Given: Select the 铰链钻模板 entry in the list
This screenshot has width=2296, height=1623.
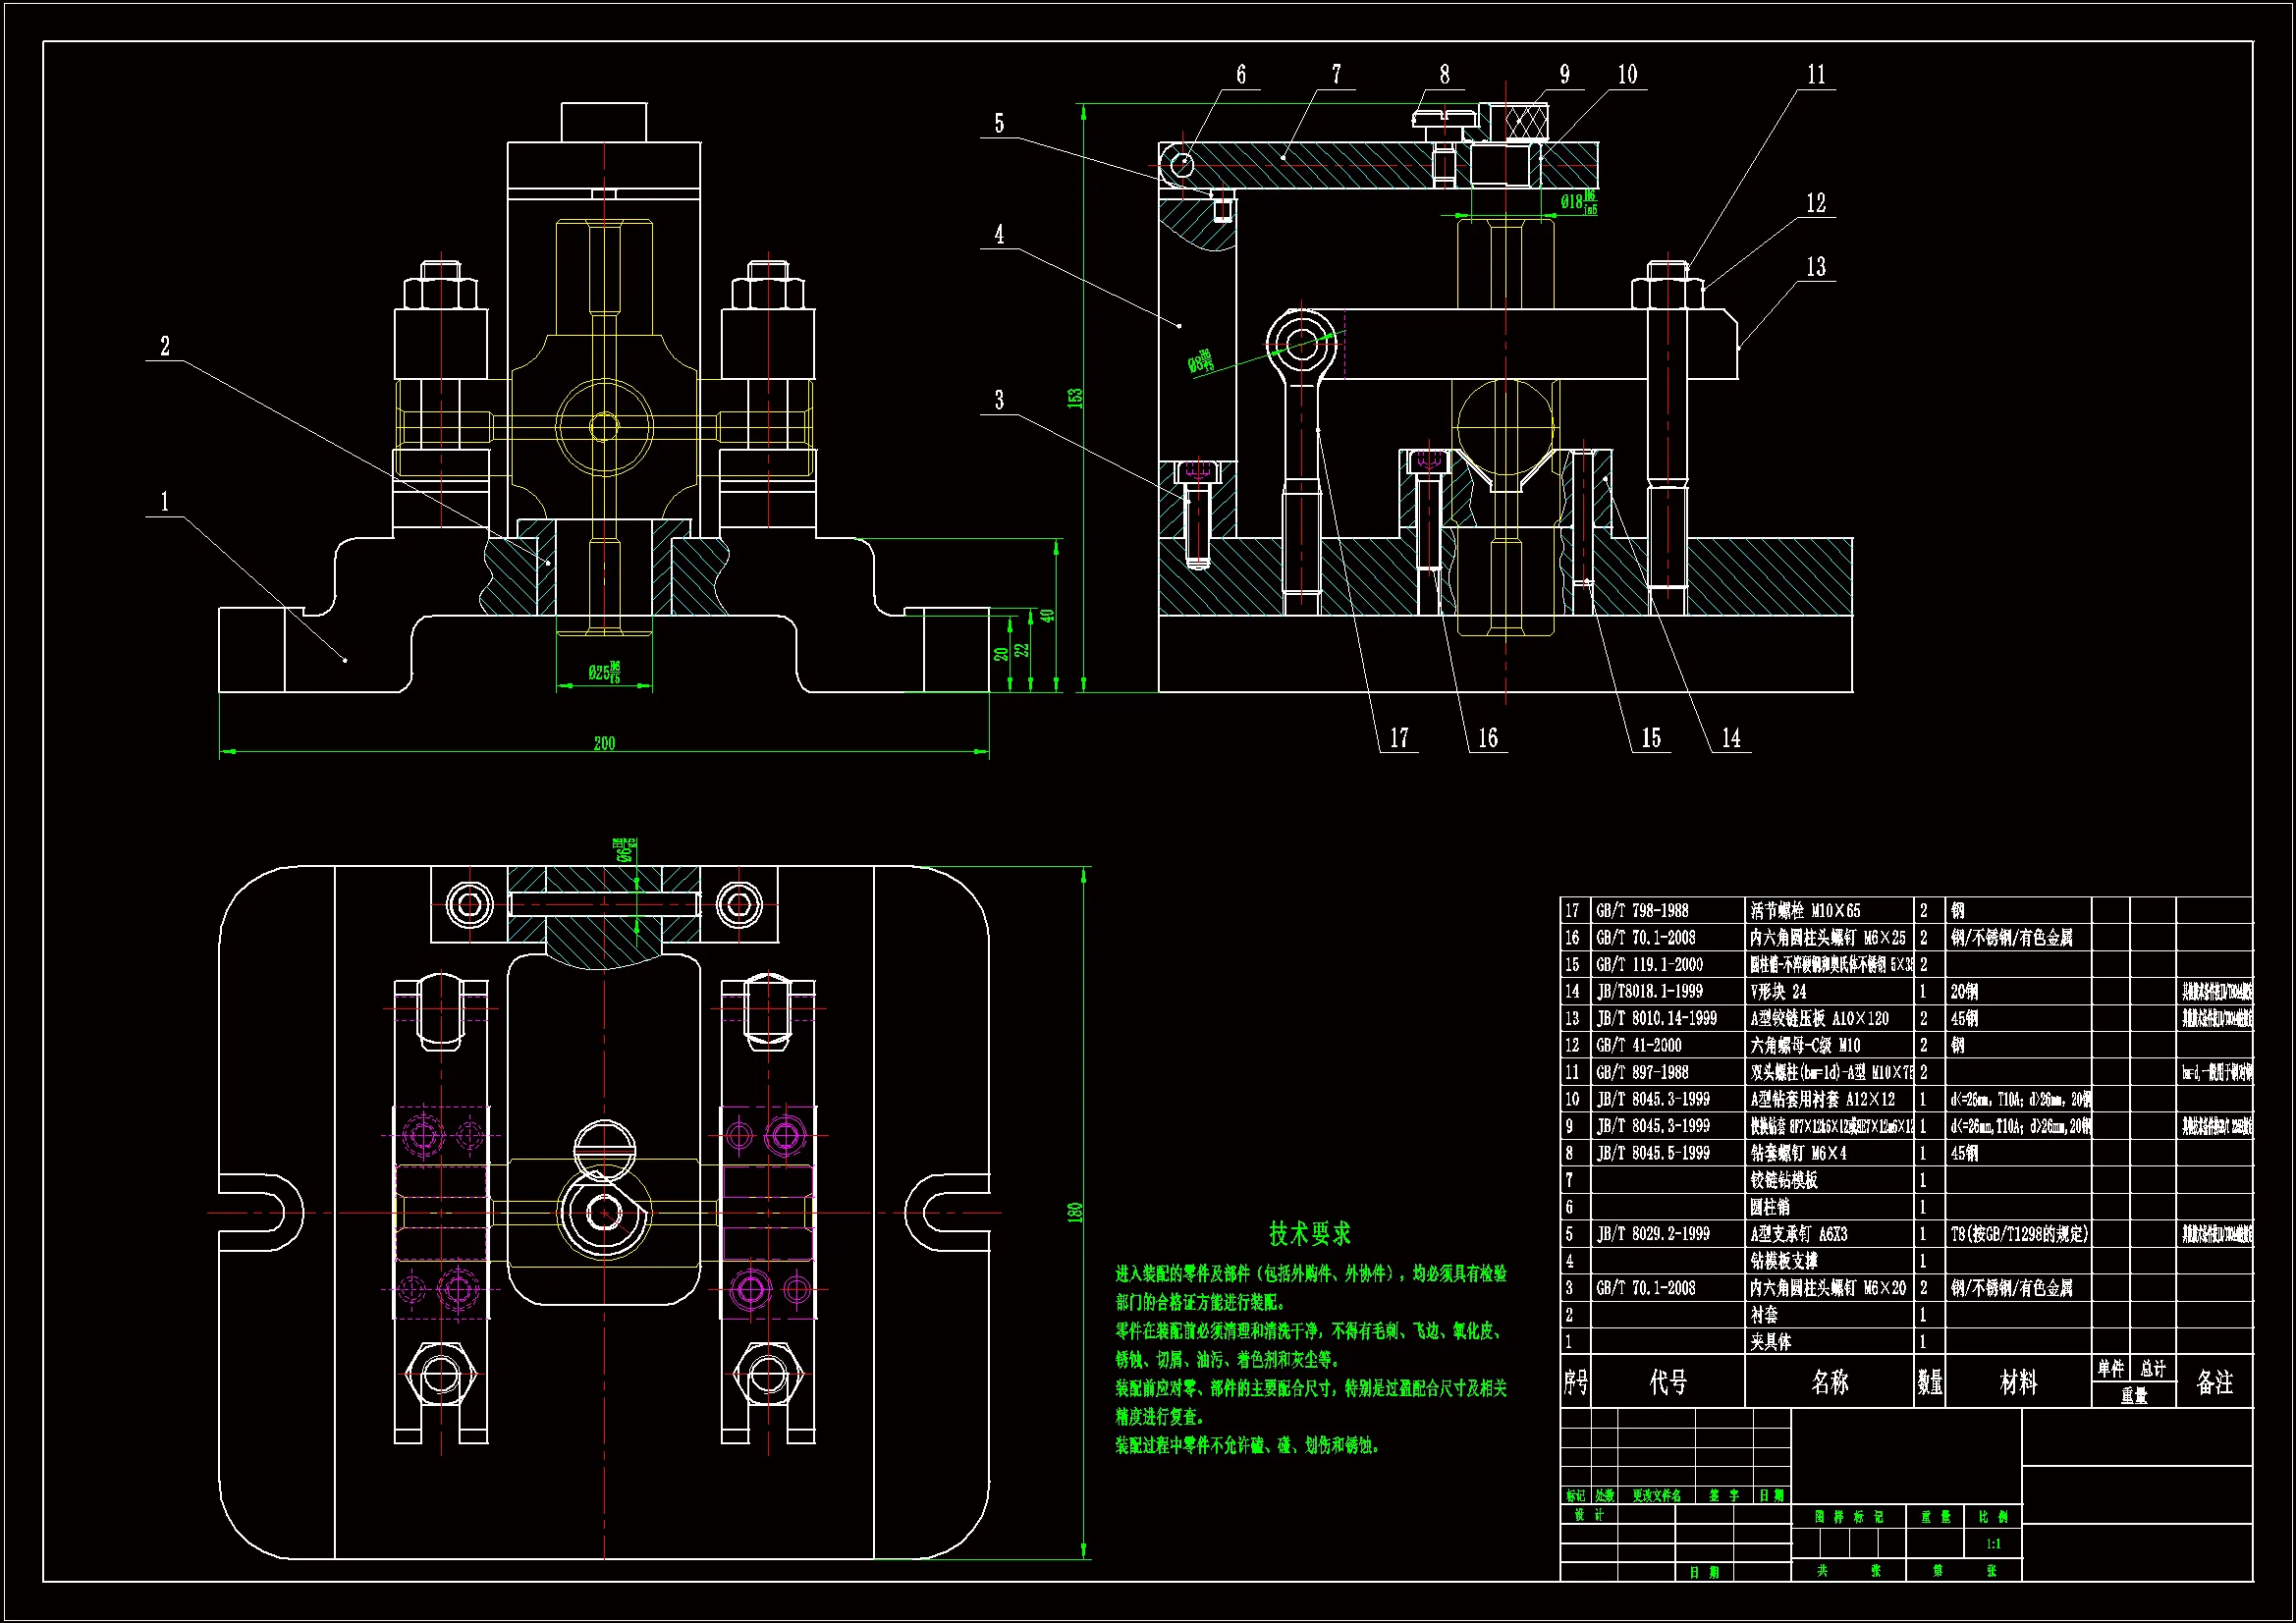Looking at the screenshot, I should [1784, 1180].
